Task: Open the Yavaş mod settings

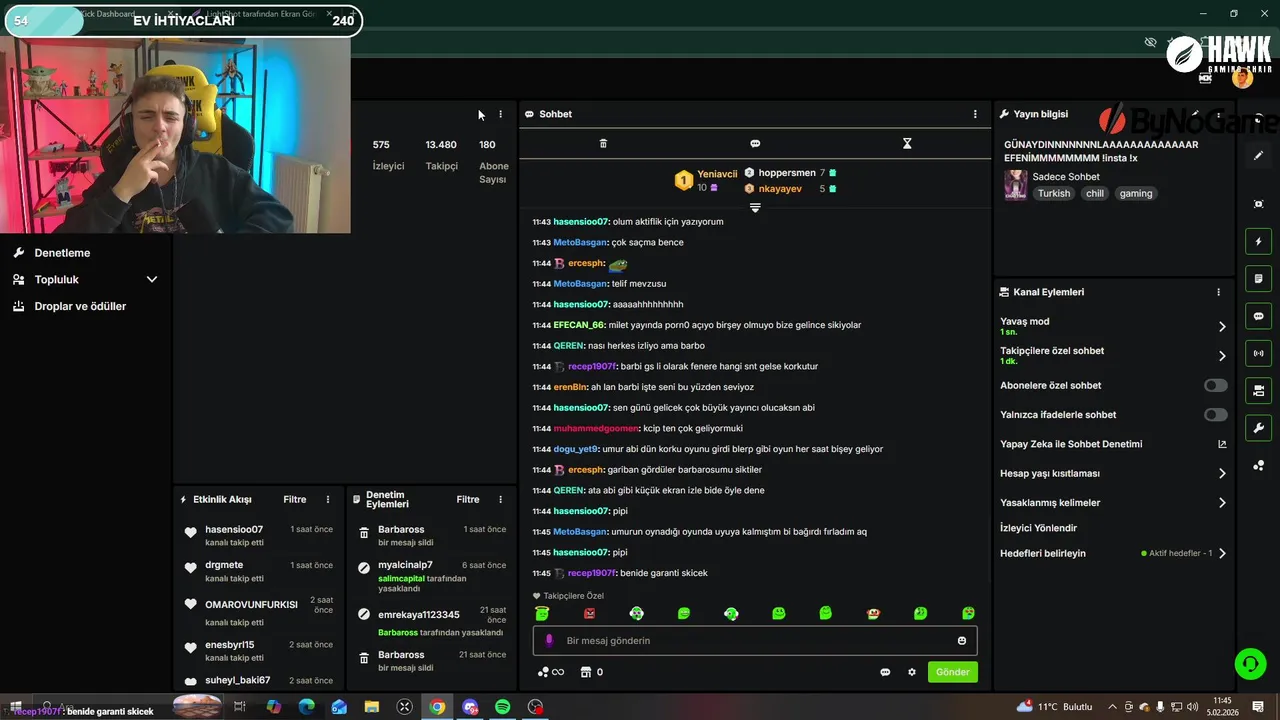Action: pos(1113,326)
